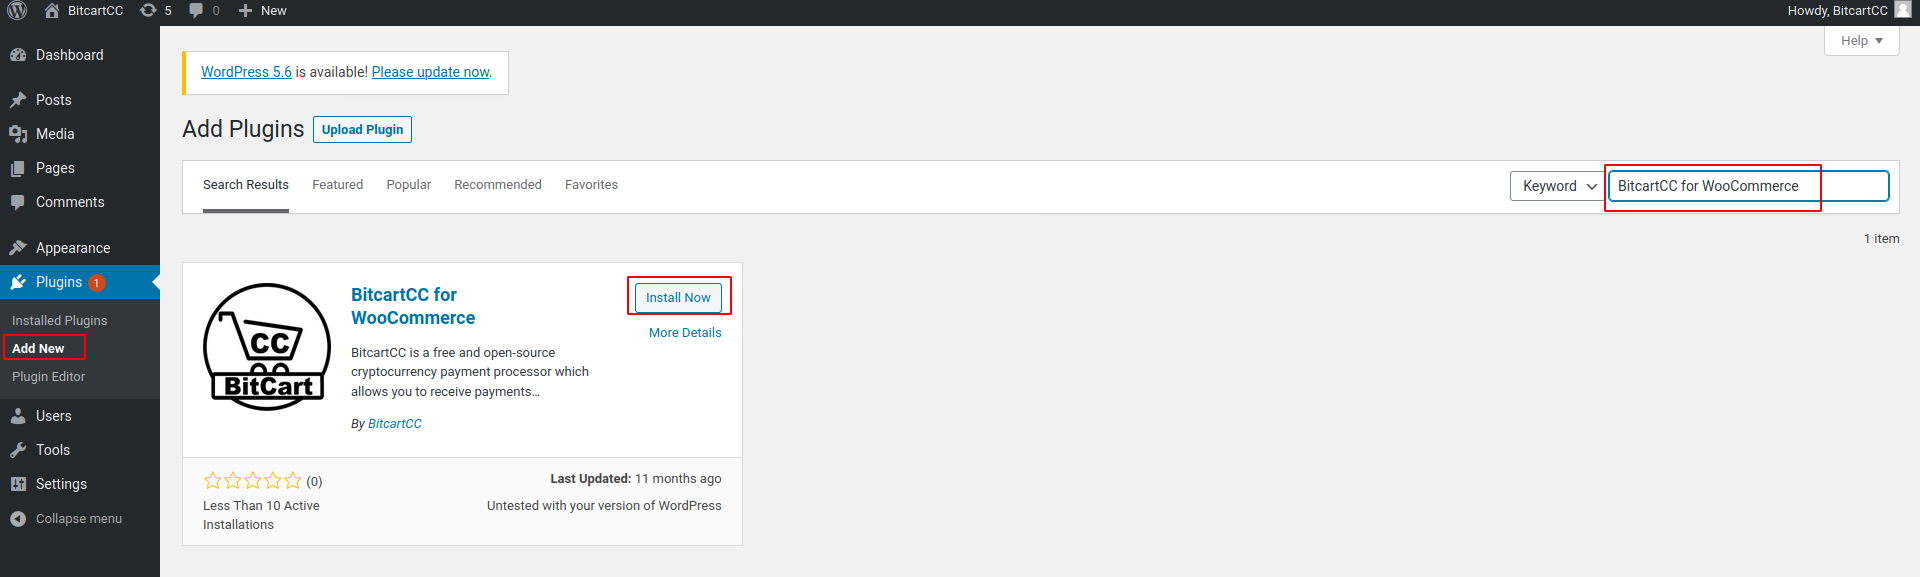Click the Settings sliders icon
1920x577 pixels.
click(x=18, y=484)
